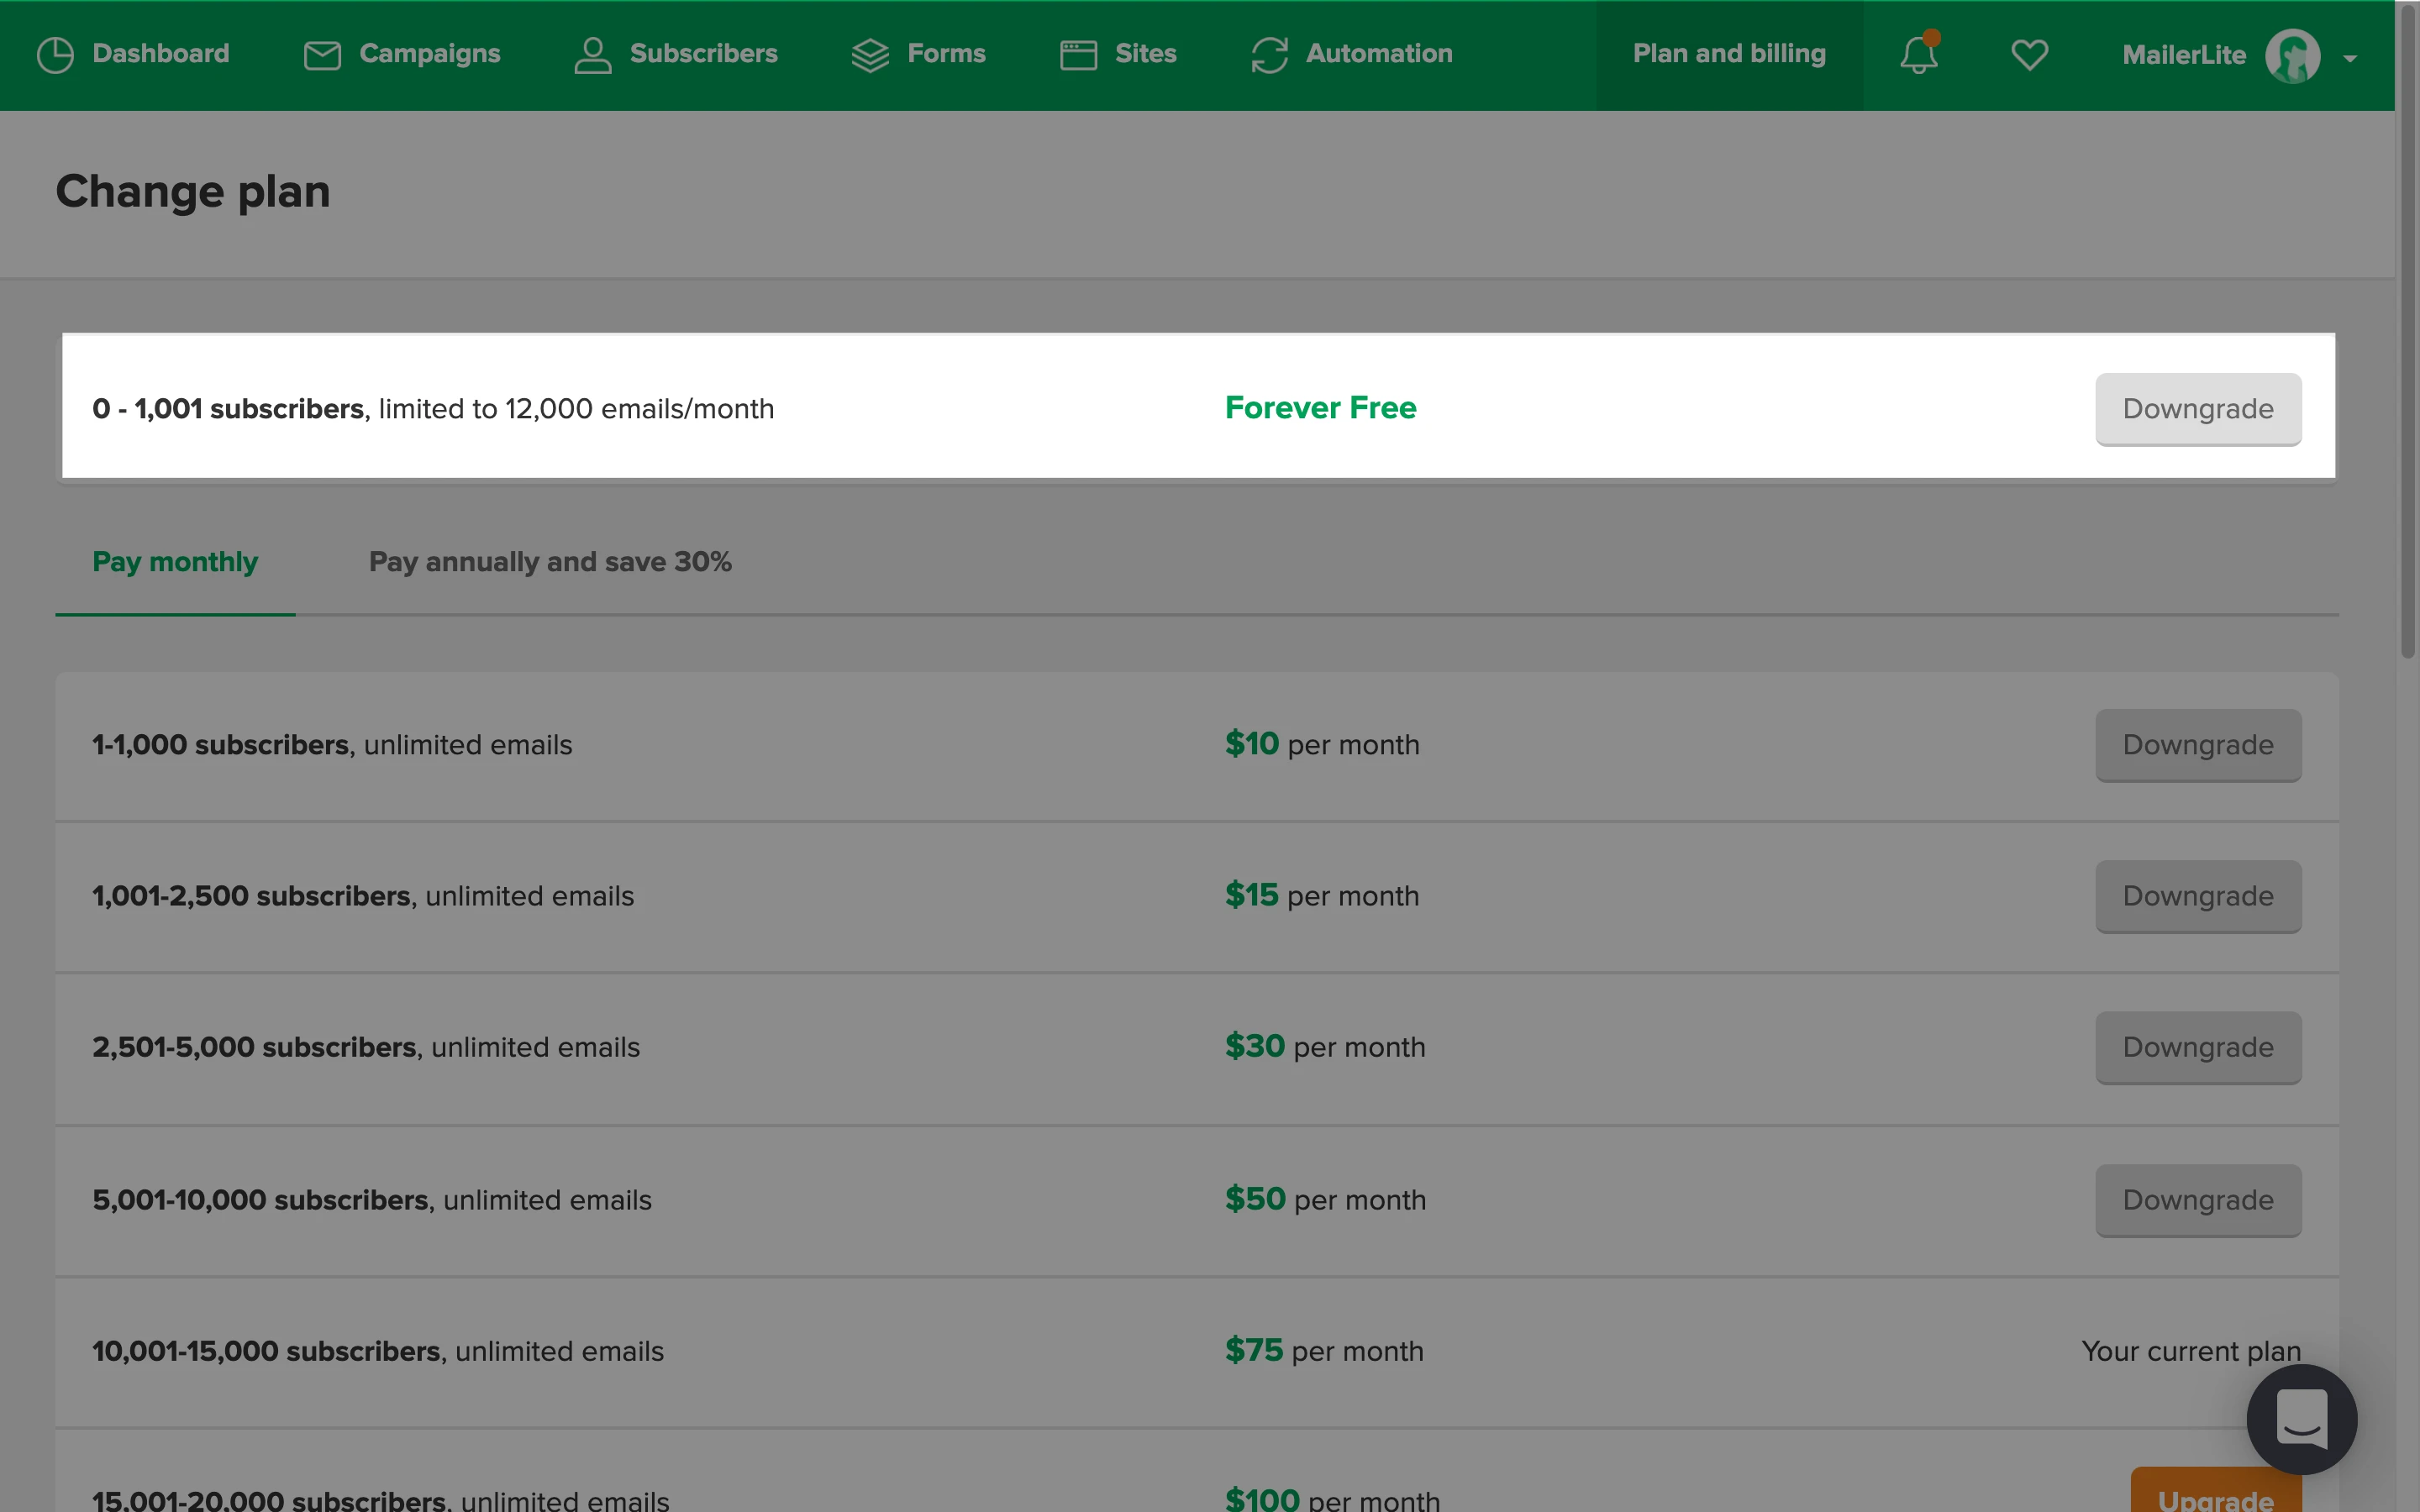
Task: Click the heart icon in header
Action: (2029, 55)
